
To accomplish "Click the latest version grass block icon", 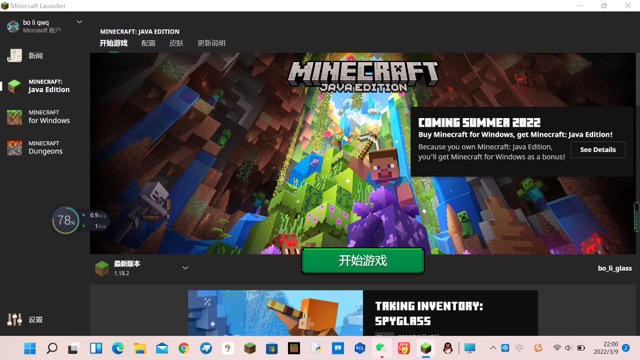I will [x=102, y=268].
